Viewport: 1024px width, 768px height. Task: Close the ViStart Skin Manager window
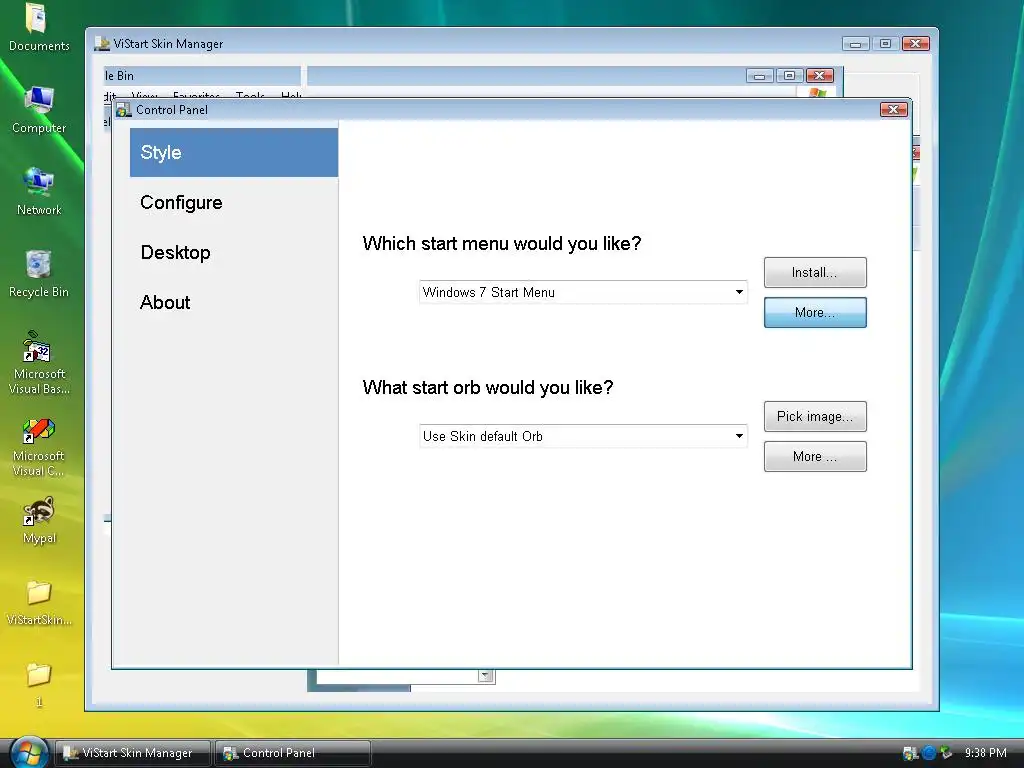[916, 44]
